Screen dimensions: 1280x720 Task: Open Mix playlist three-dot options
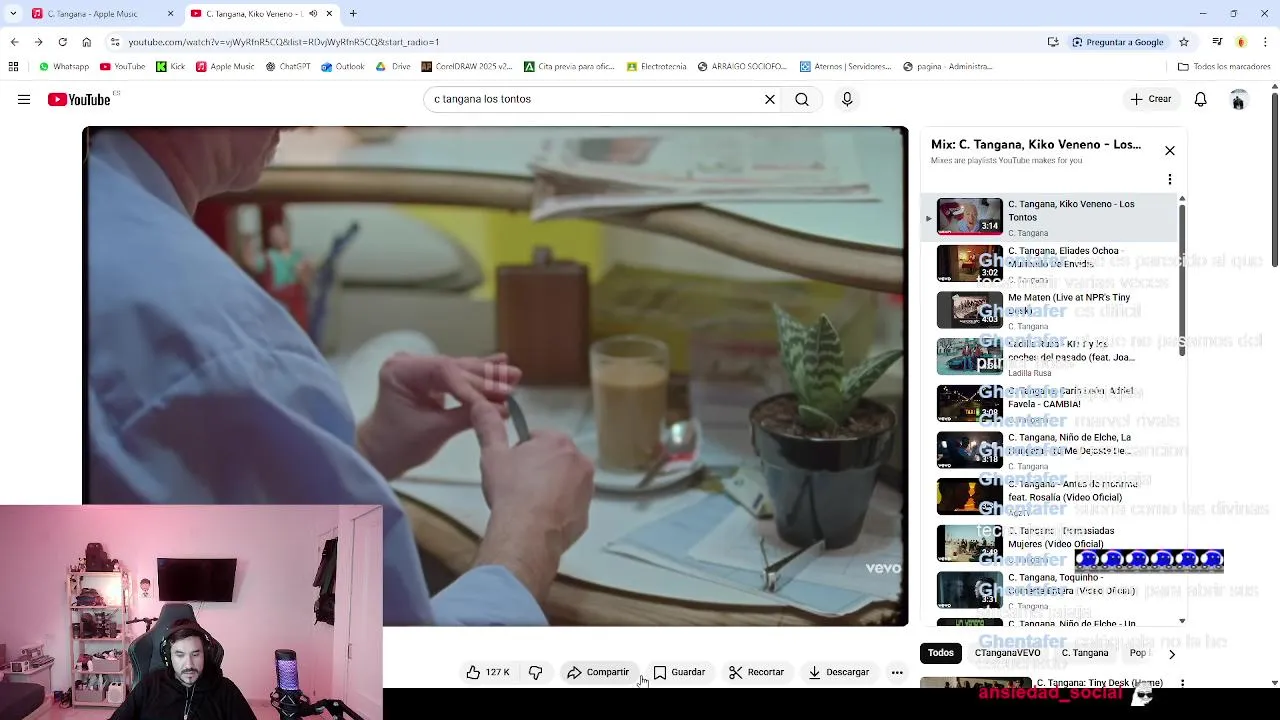[x=1170, y=180]
